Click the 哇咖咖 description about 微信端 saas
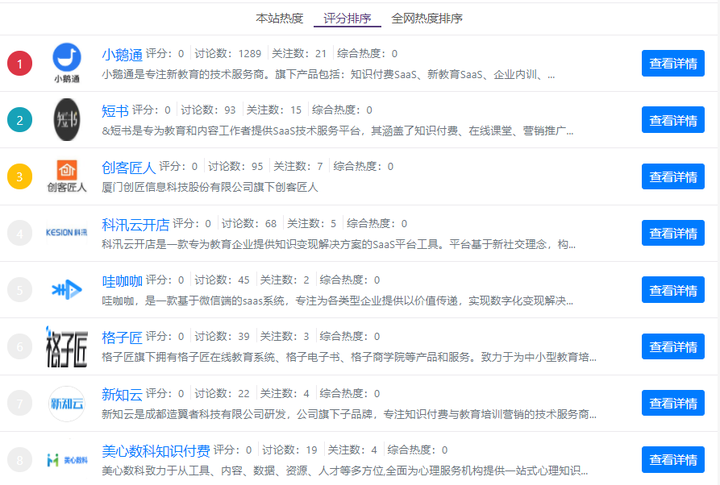720x485 pixels. pyautogui.click(x=338, y=301)
